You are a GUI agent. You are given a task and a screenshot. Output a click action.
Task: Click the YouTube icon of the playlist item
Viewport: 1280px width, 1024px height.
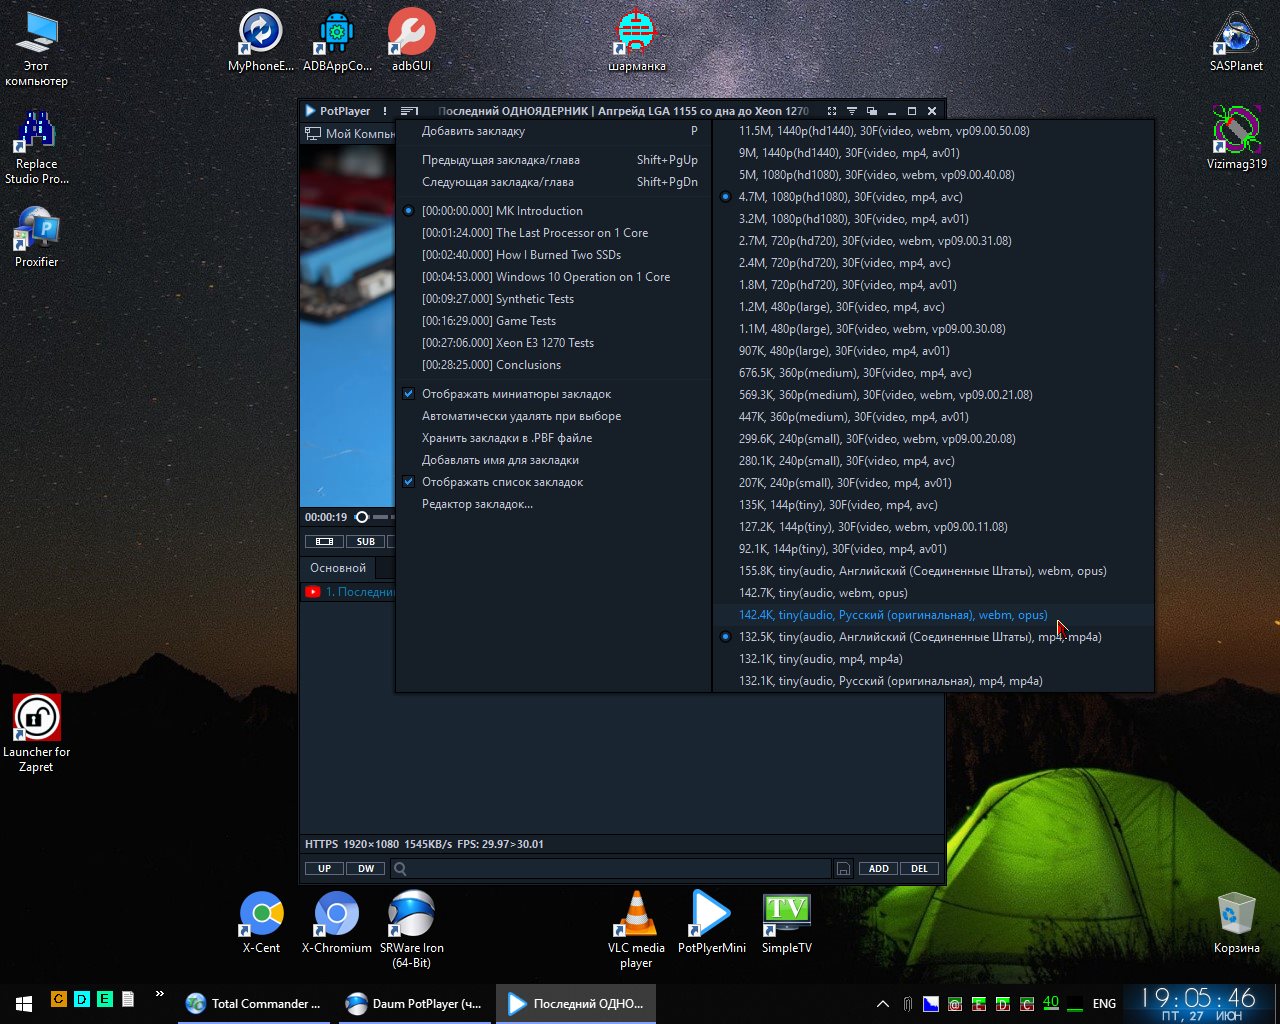(x=313, y=592)
